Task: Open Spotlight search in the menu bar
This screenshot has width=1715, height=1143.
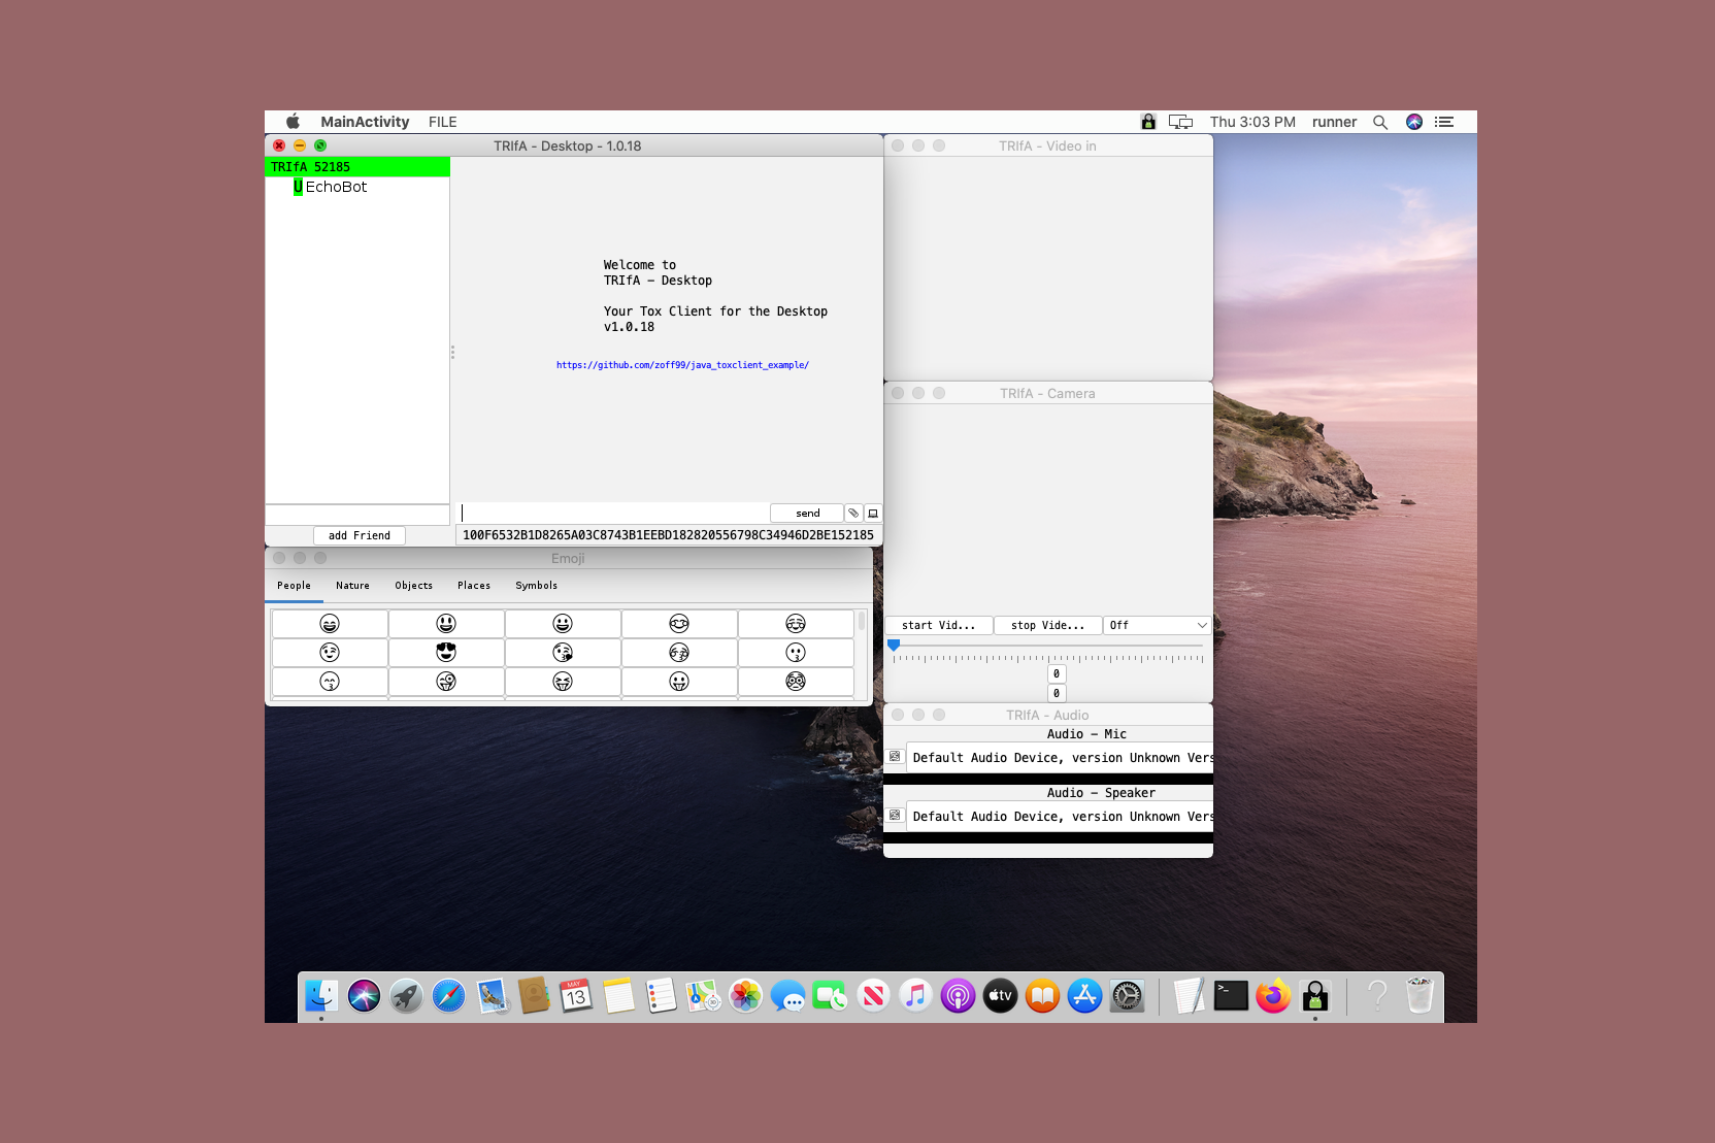Action: (1380, 122)
